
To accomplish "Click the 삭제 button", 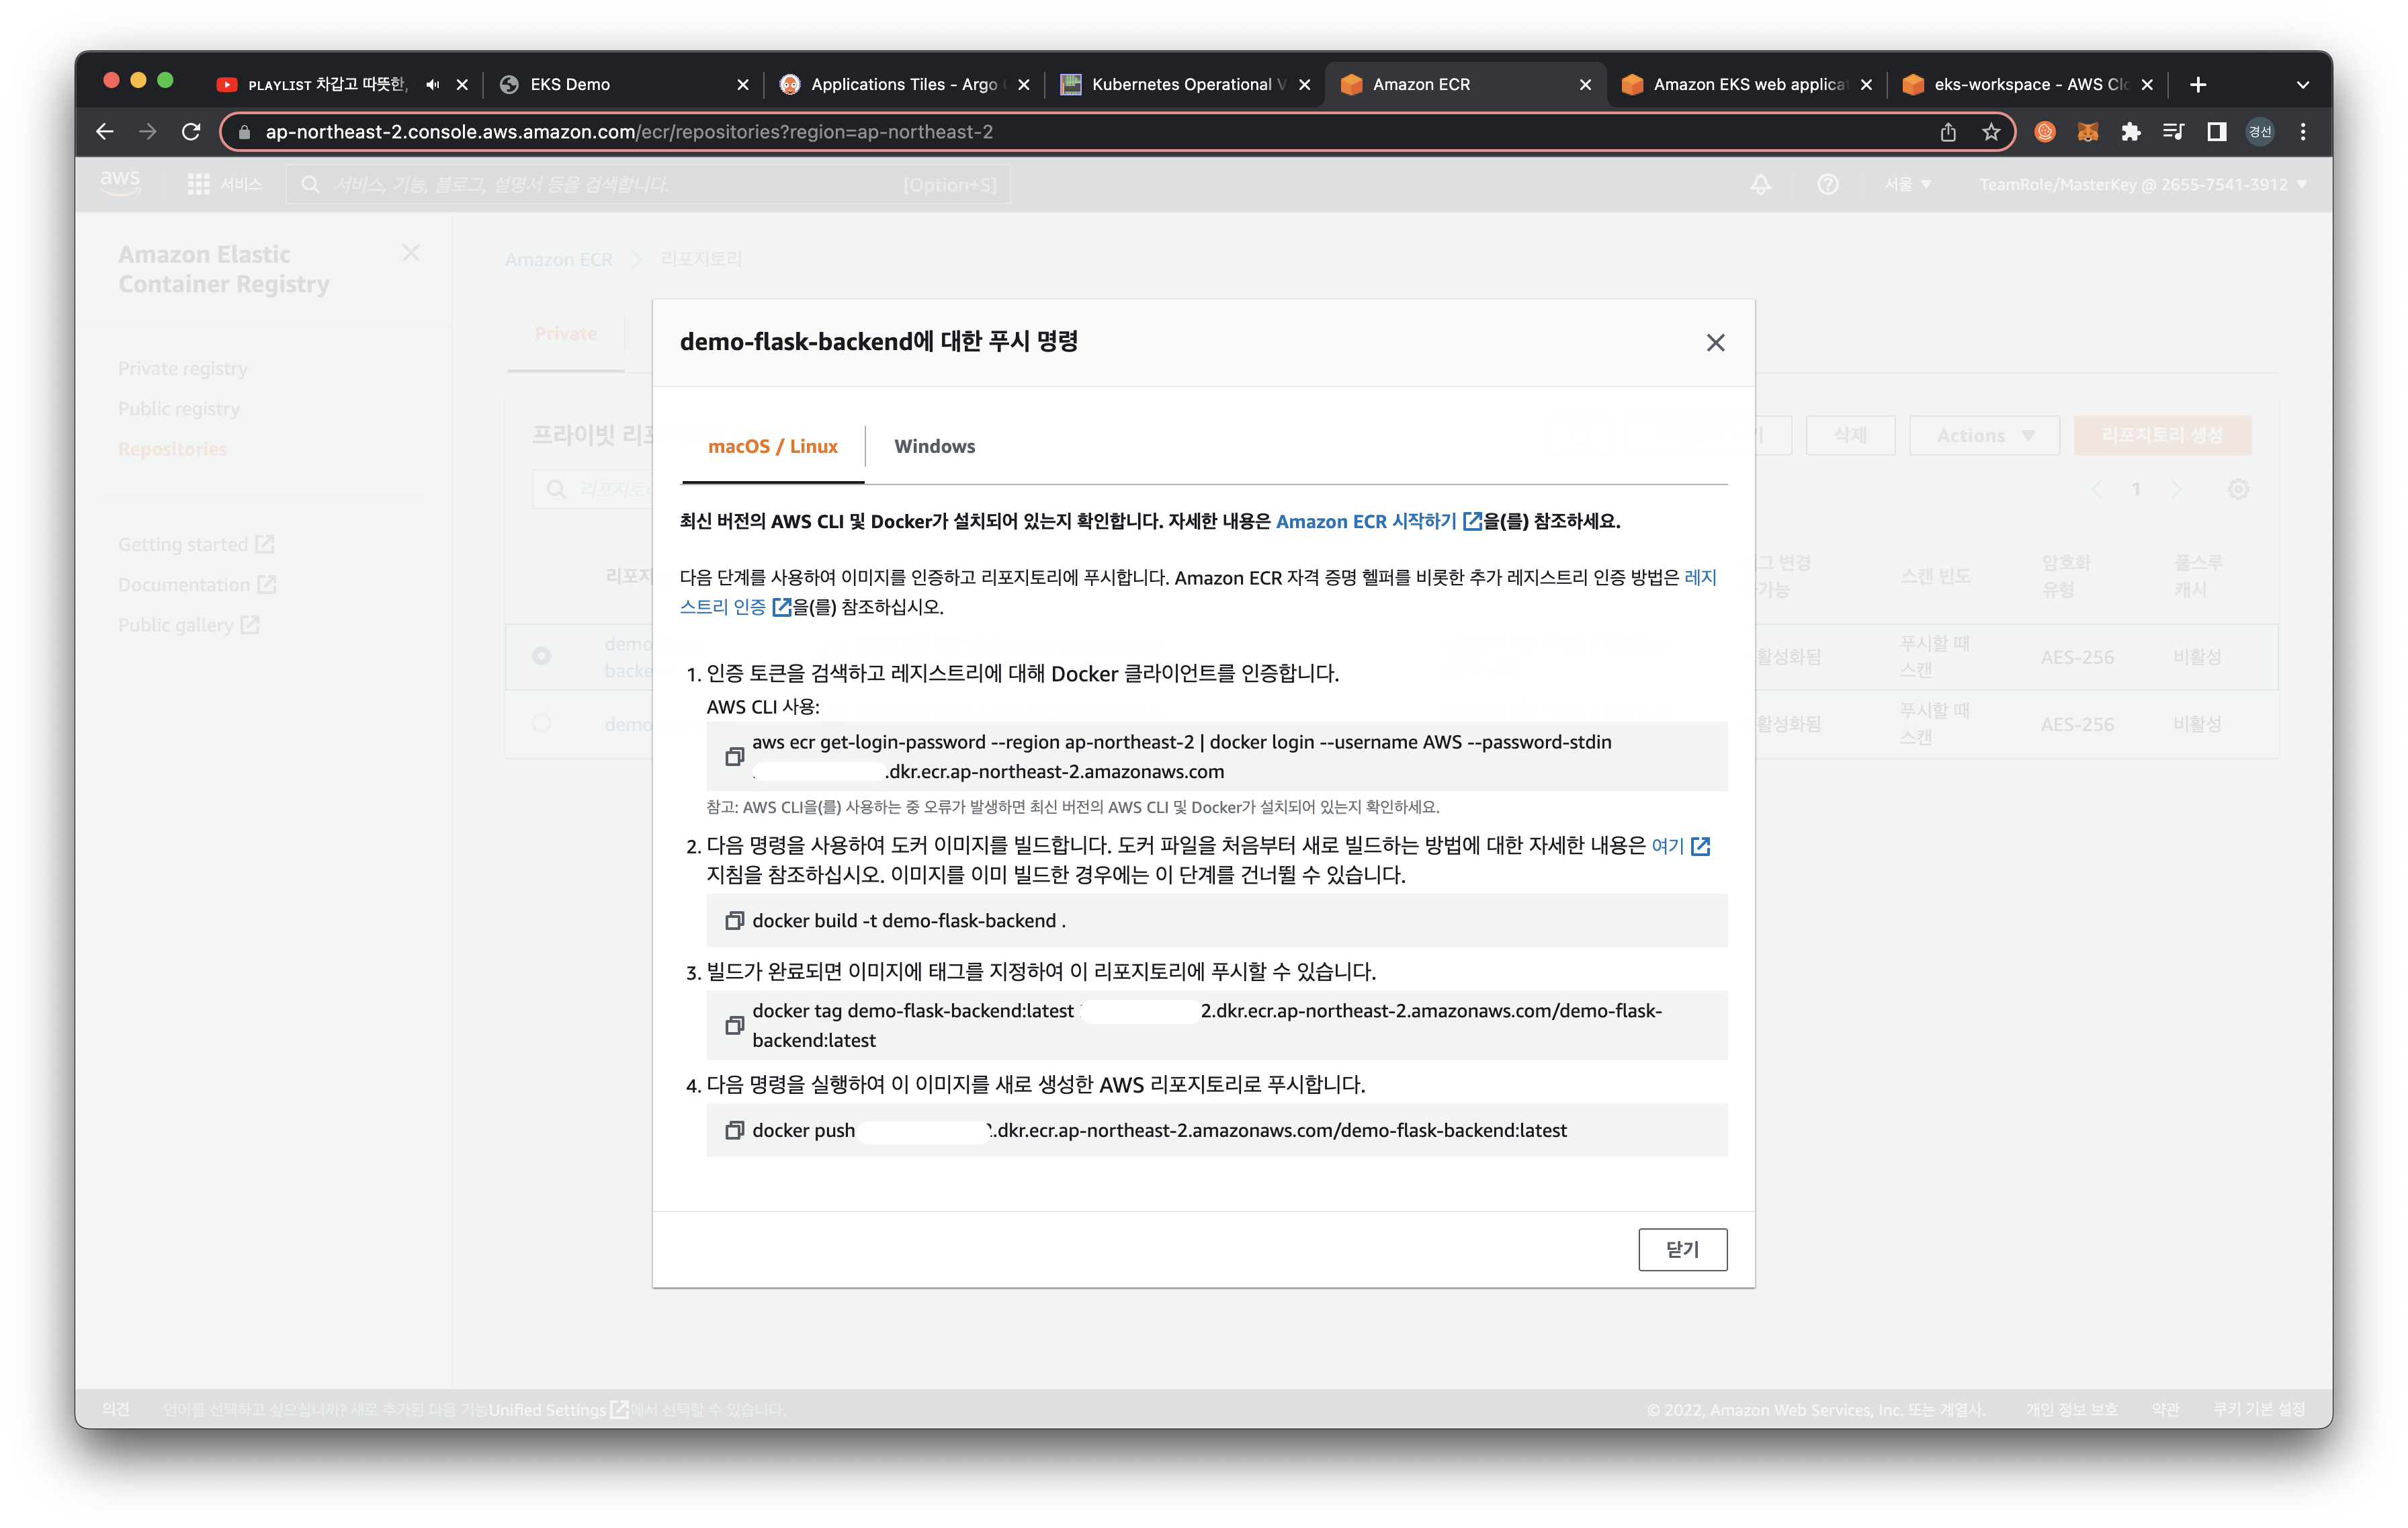I will (1850, 436).
